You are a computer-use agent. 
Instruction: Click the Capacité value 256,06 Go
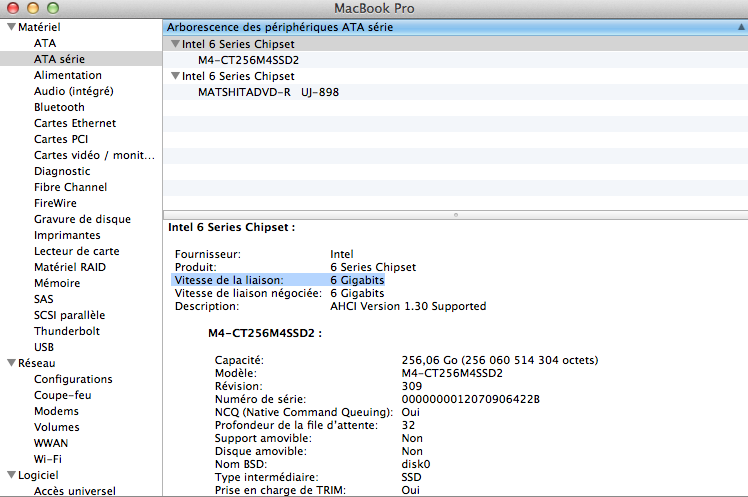pyautogui.click(x=499, y=360)
